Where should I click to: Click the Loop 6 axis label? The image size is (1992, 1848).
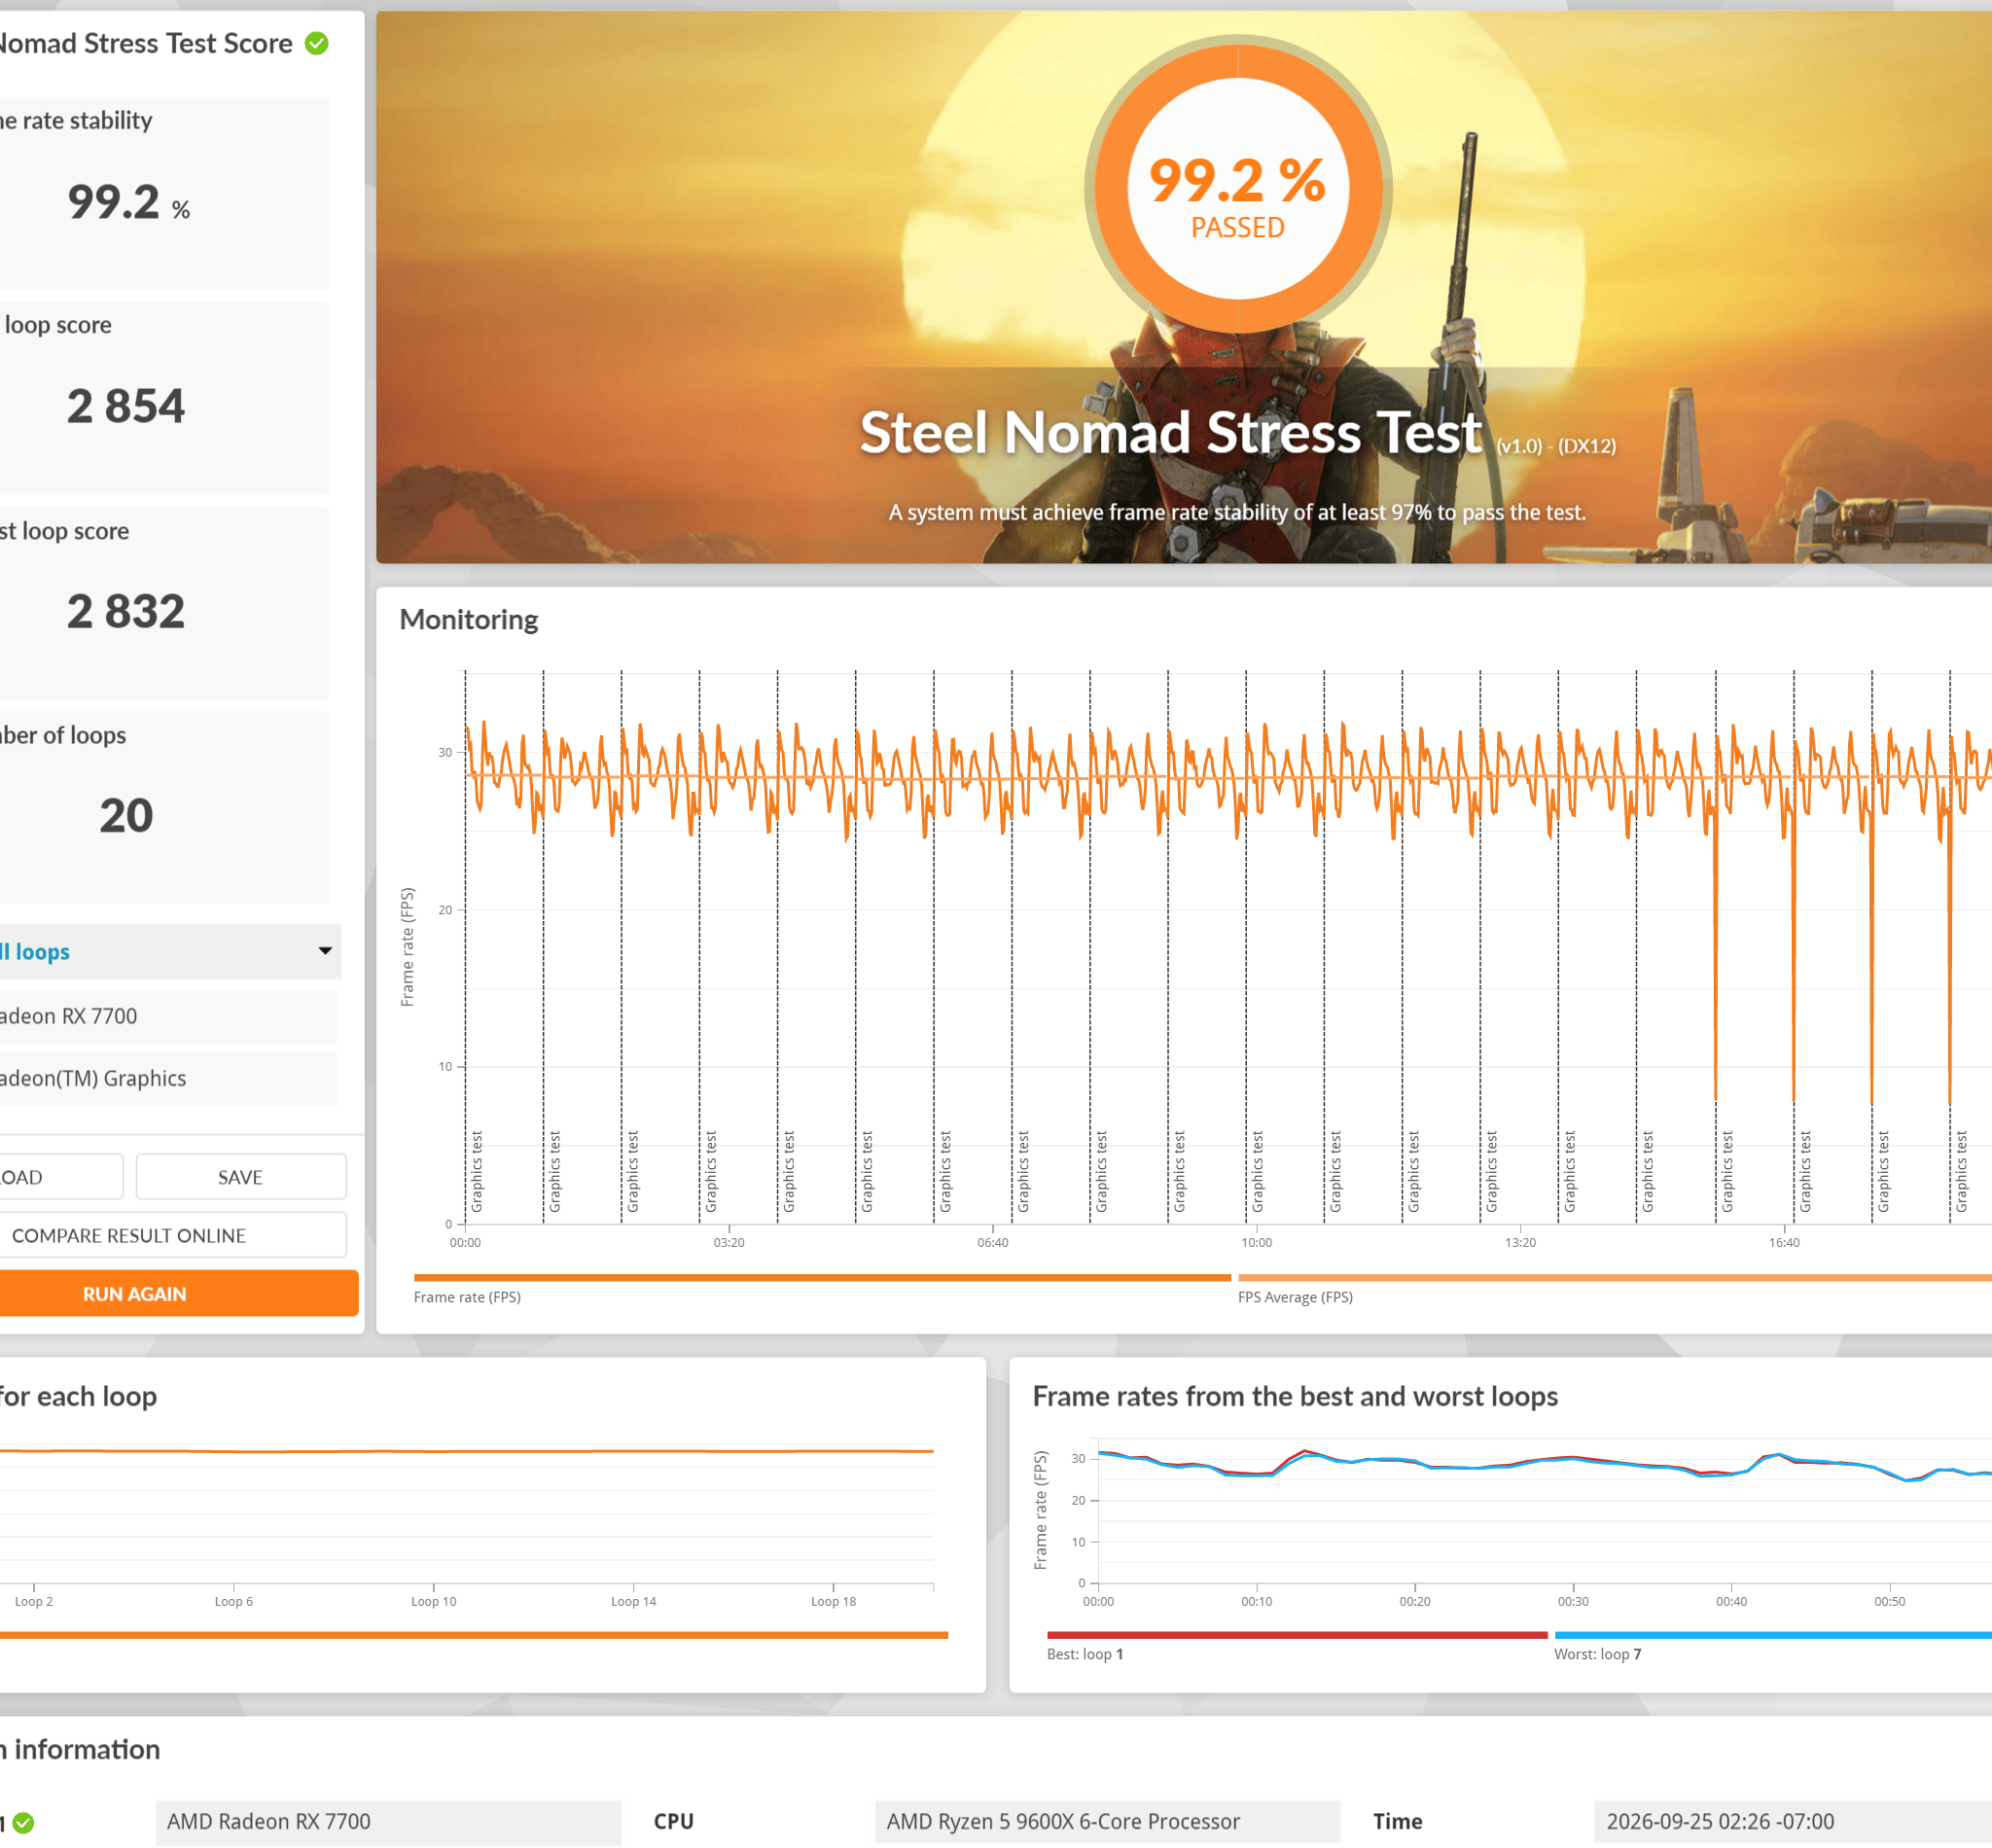click(x=234, y=1601)
